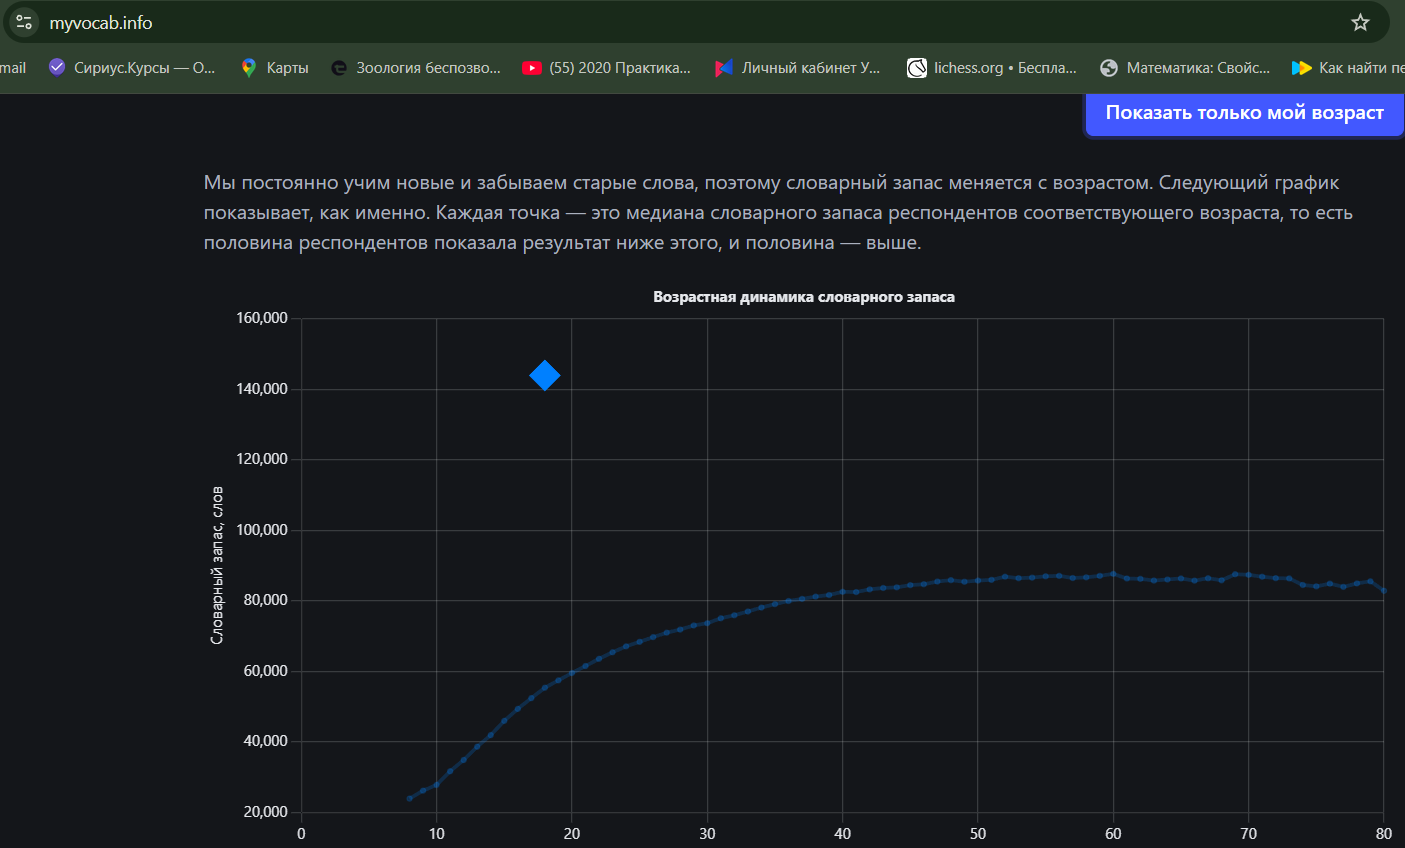The image size is (1405, 848).
Task: Open the Сириус.Курсы bookmark
Action: point(132,68)
